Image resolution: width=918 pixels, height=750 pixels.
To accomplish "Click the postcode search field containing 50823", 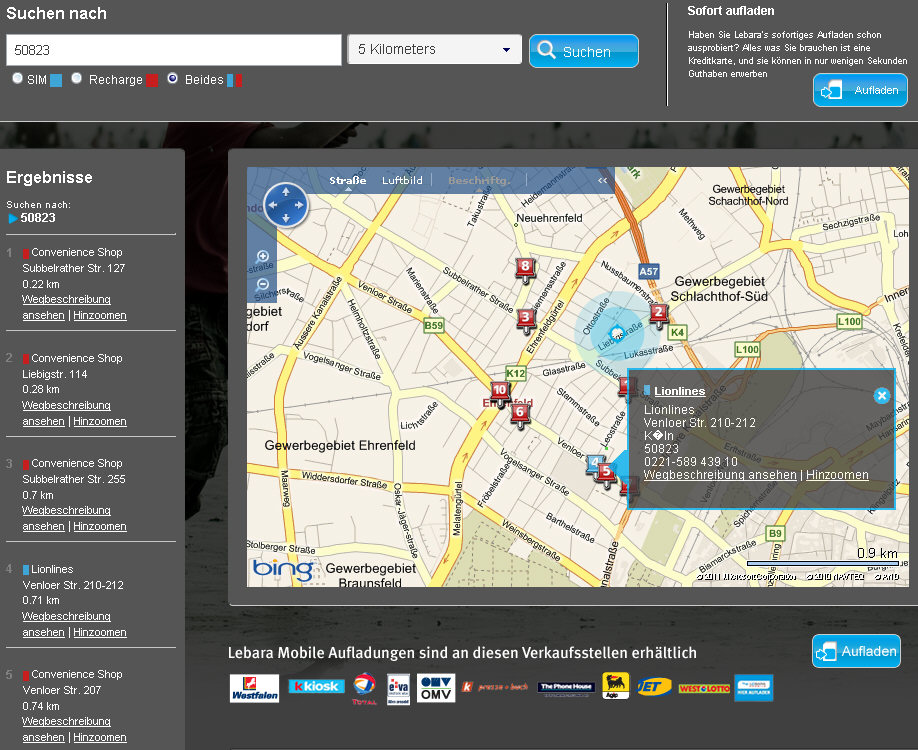I will coord(173,50).
